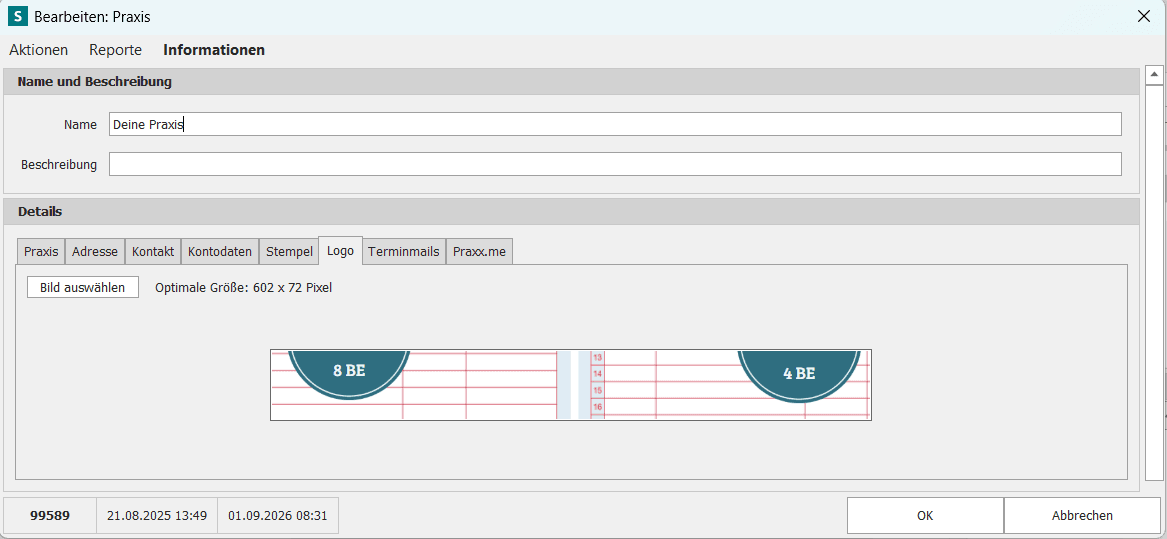The height and width of the screenshot is (539, 1167).
Task: Click the logo preview image
Action: (x=571, y=385)
